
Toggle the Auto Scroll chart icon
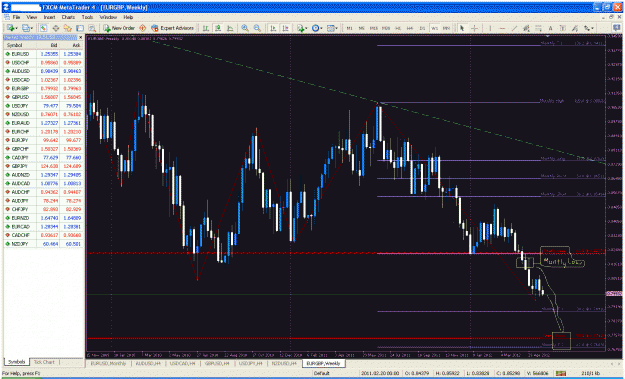point(273,28)
